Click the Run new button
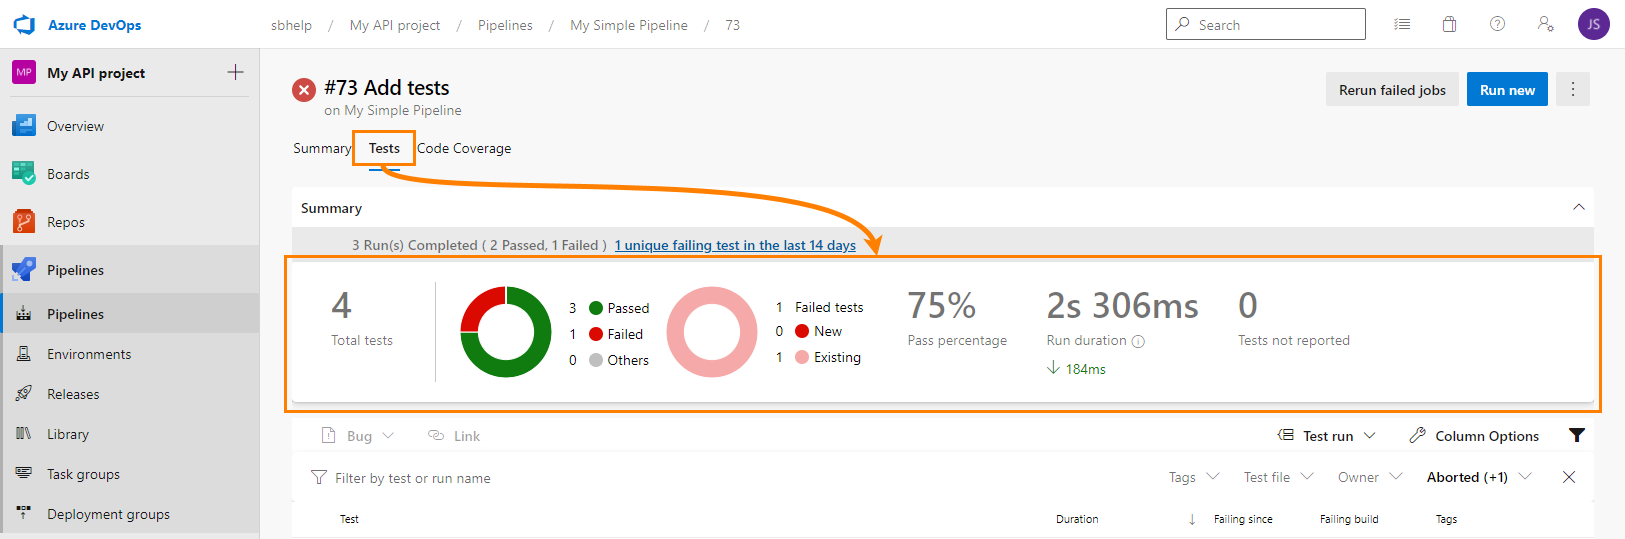The image size is (1625, 539). [1507, 89]
